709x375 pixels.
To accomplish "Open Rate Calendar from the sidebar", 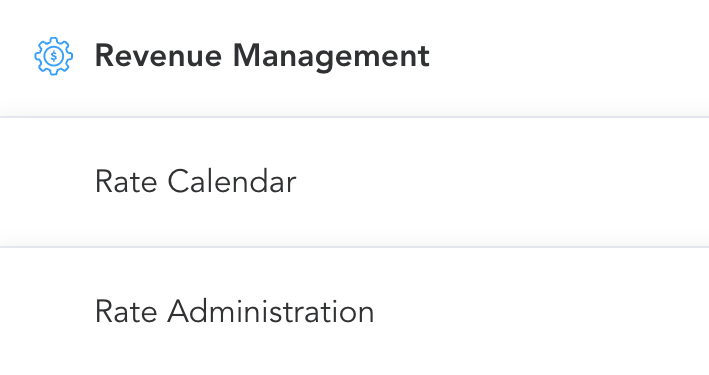I will [x=354, y=182].
